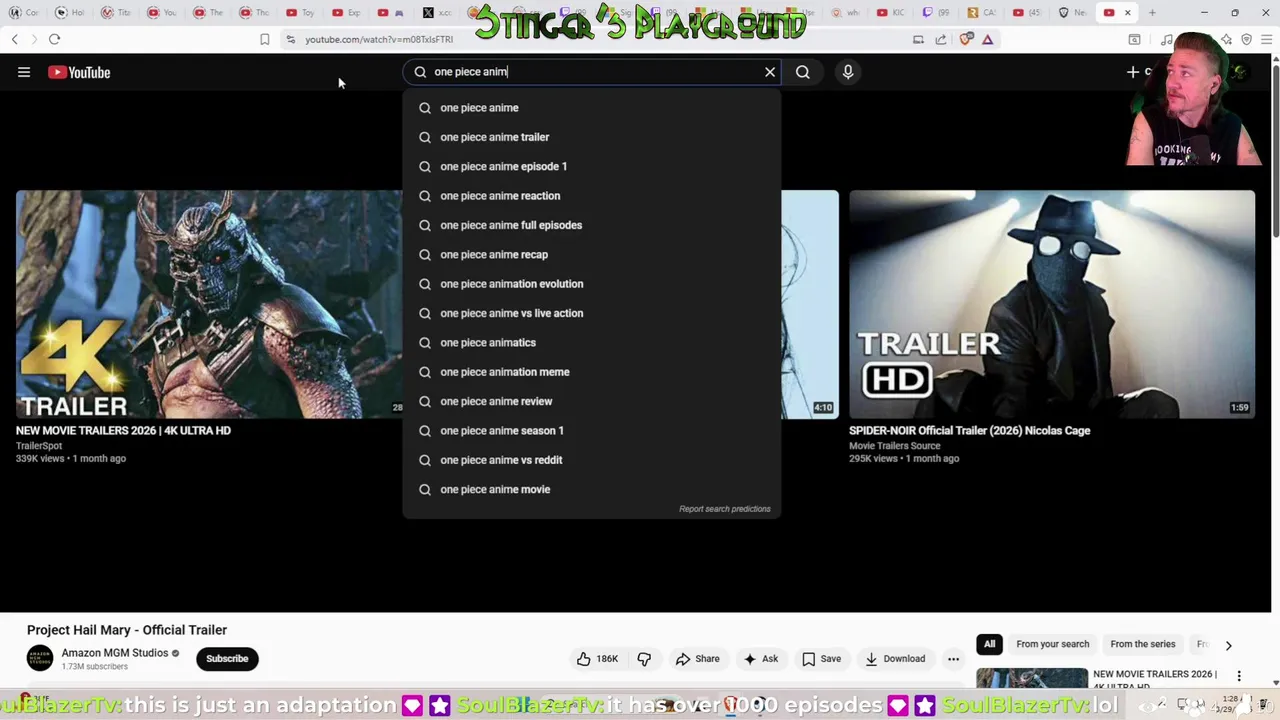This screenshot has height=720, width=1280.
Task: Download the video
Action: coord(895,659)
